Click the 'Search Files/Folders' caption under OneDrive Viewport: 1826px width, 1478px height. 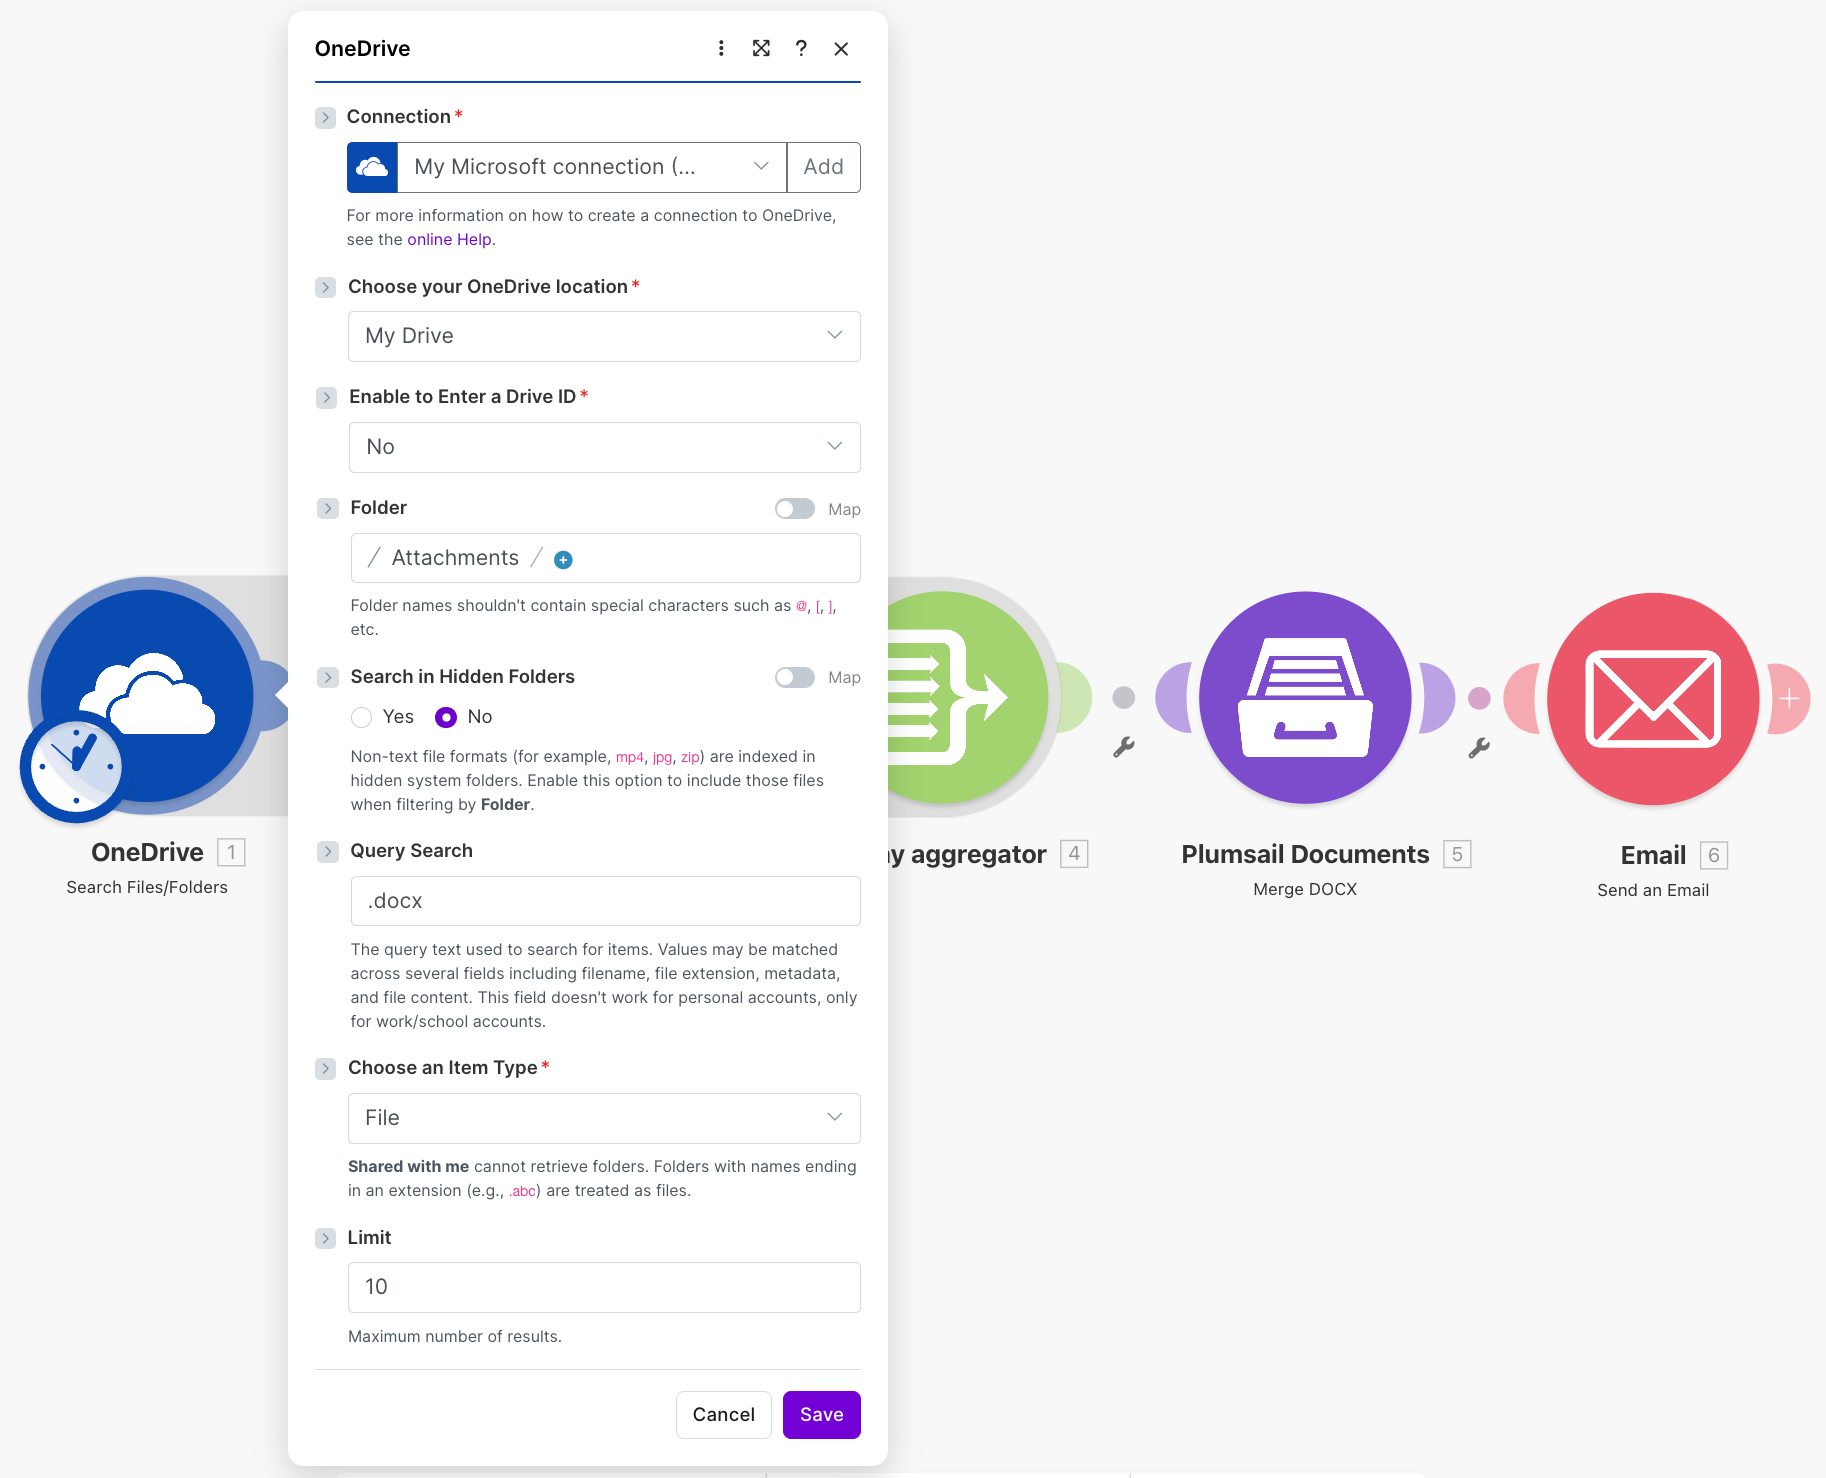pos(147,888)
